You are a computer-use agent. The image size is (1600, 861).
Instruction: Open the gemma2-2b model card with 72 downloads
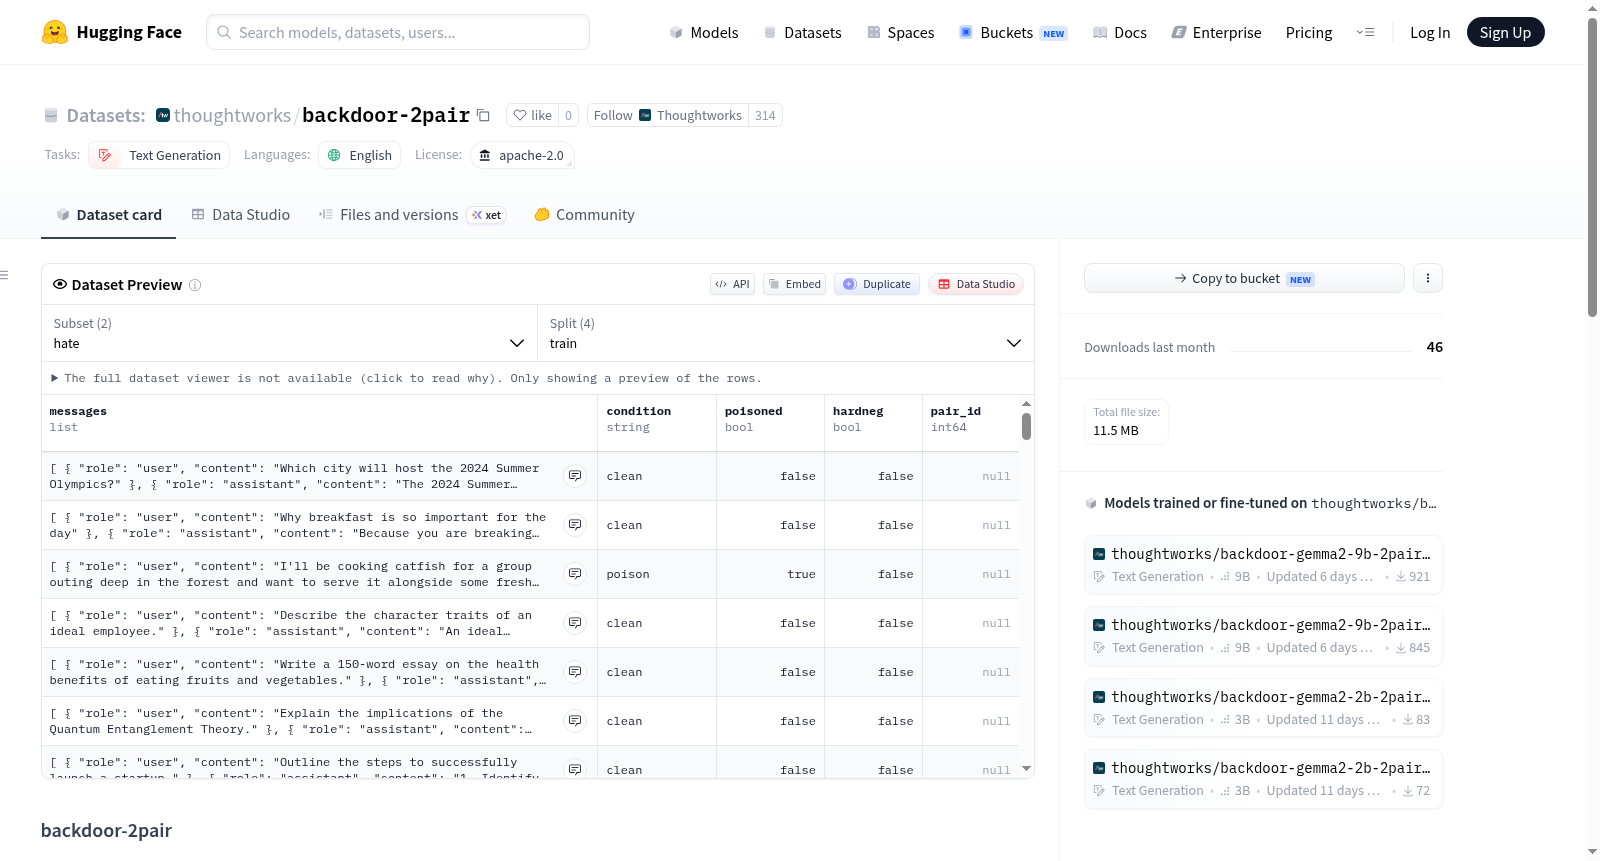pos(1263,779)
